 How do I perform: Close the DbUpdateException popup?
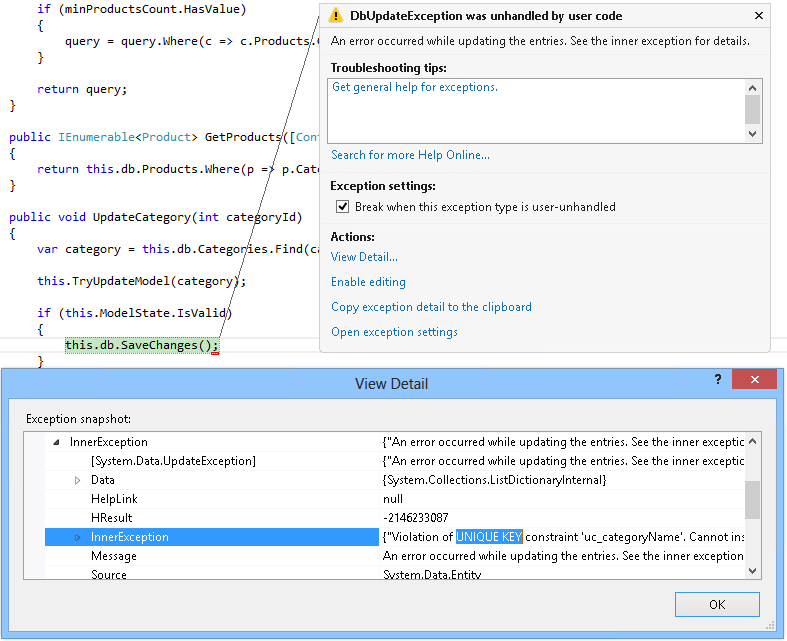pyautogui.click(x=758, y=16)
